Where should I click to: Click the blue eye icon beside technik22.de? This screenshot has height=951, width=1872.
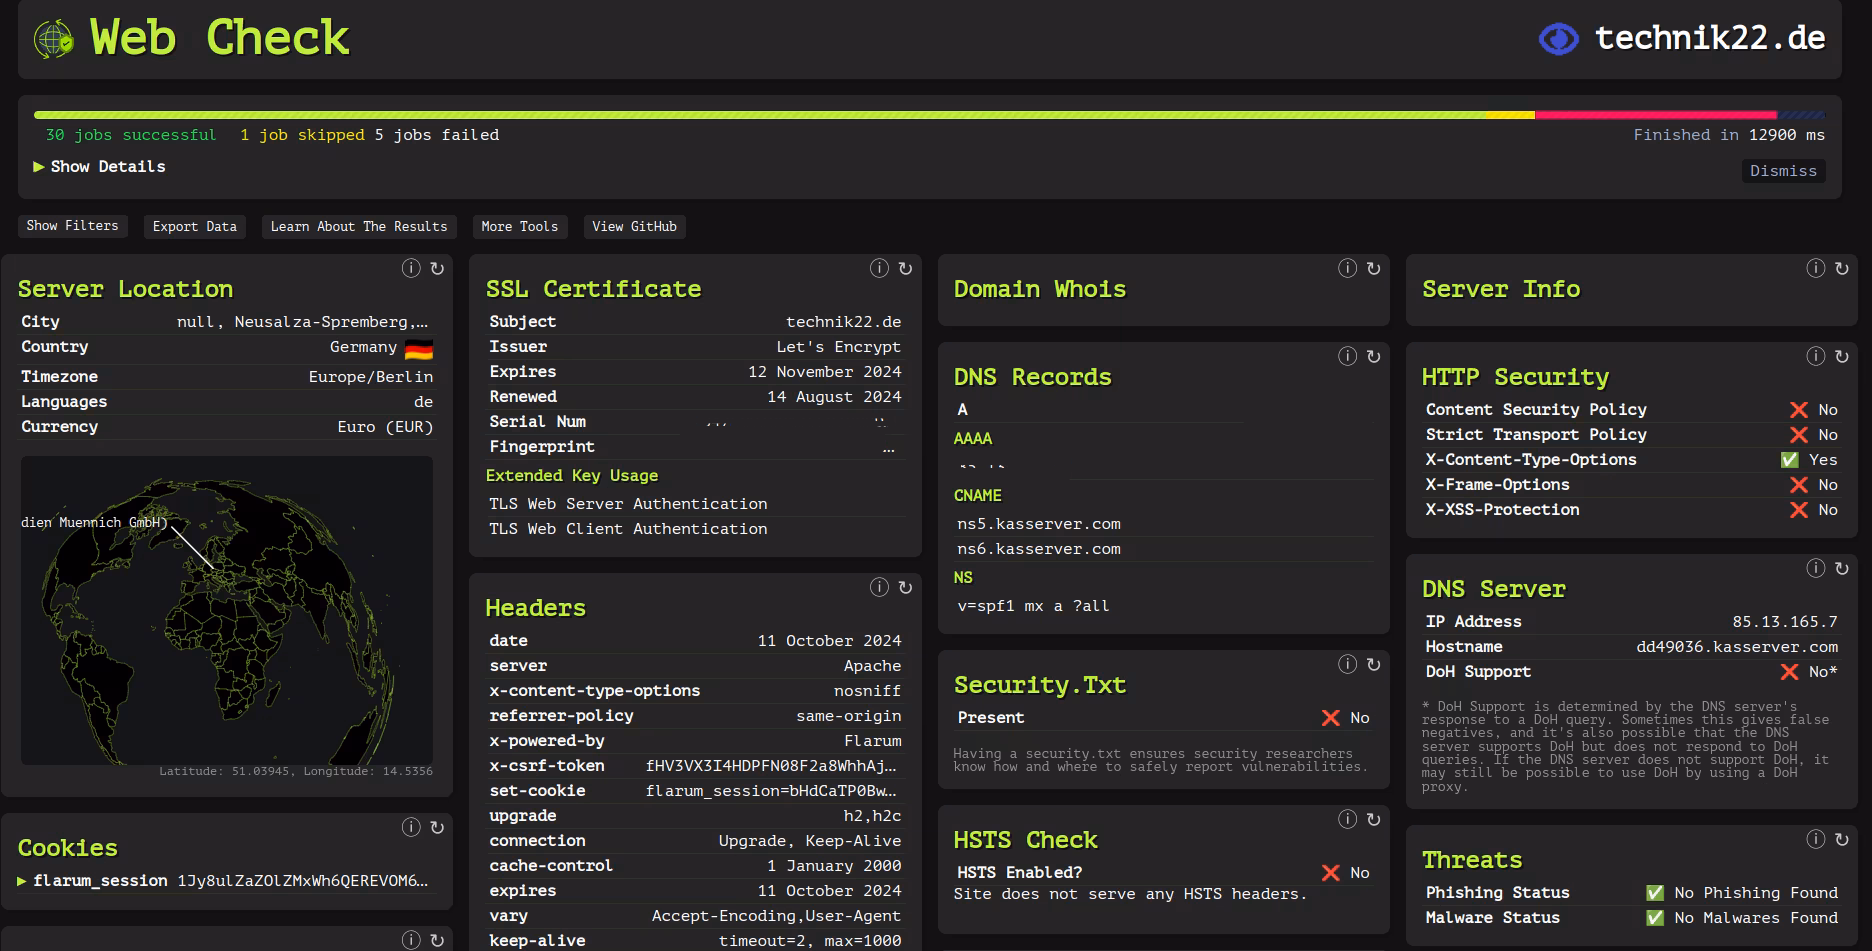pos(1558,39)
